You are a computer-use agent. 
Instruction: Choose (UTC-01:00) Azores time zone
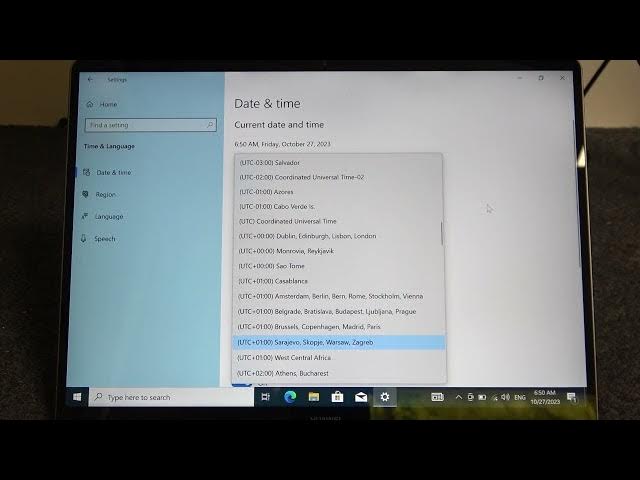339,192
